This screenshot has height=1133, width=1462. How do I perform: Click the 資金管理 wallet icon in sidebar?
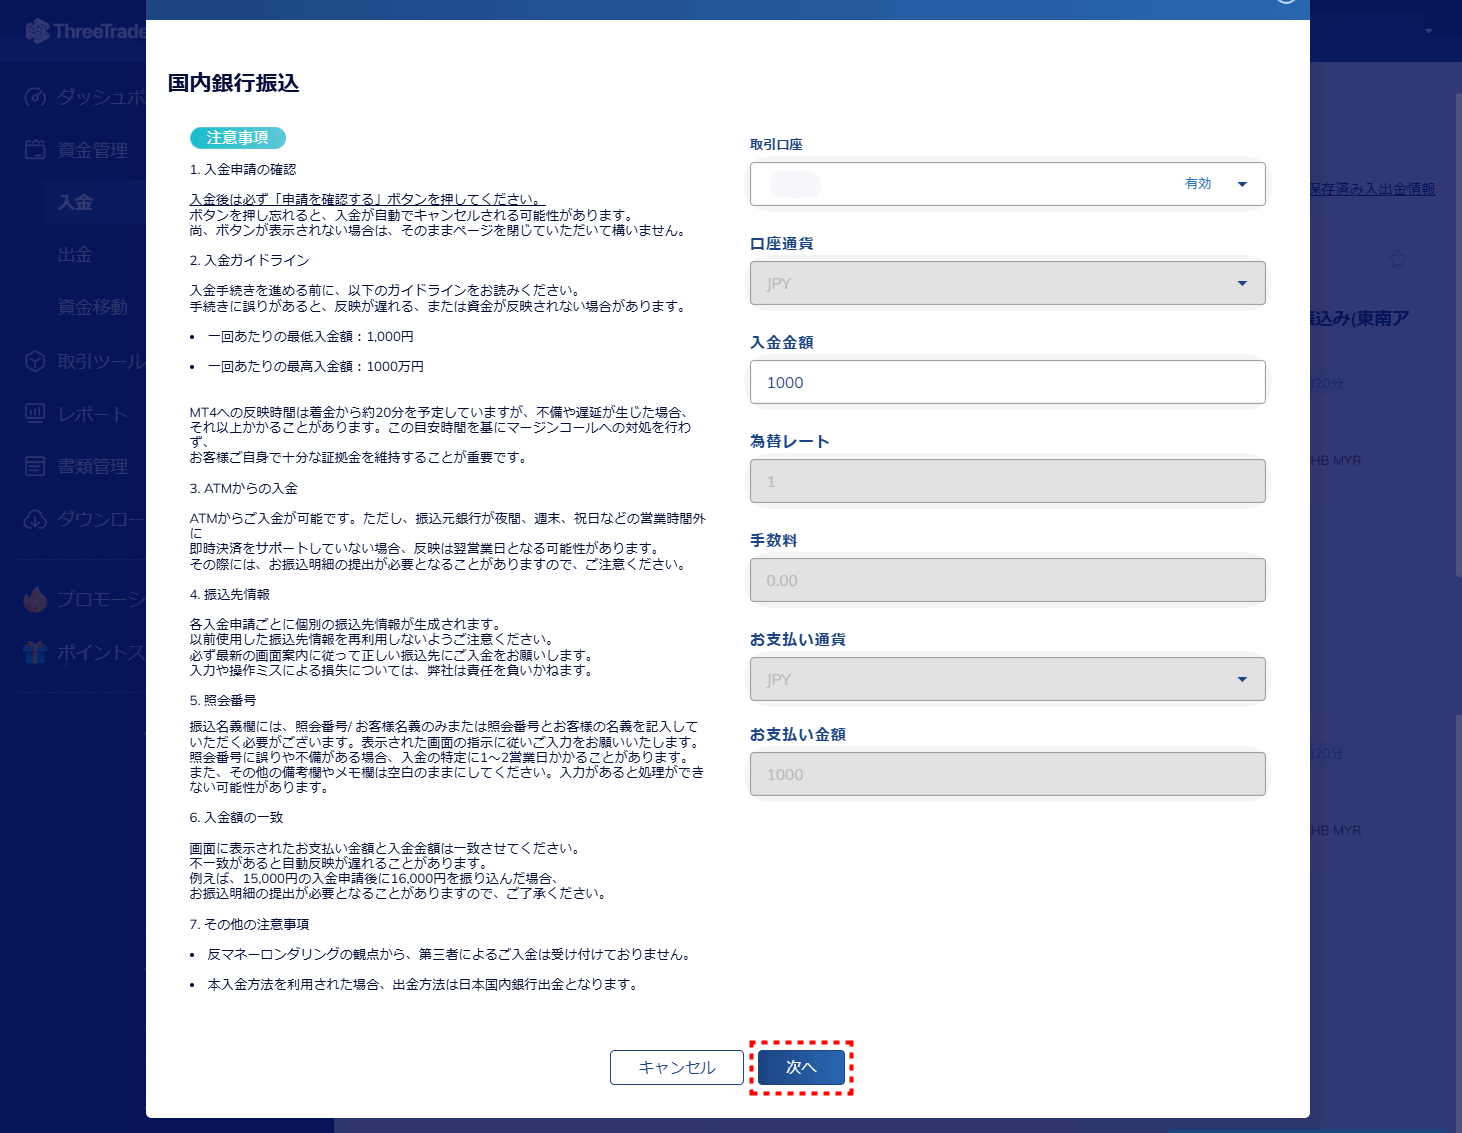(x=36, y=150)
